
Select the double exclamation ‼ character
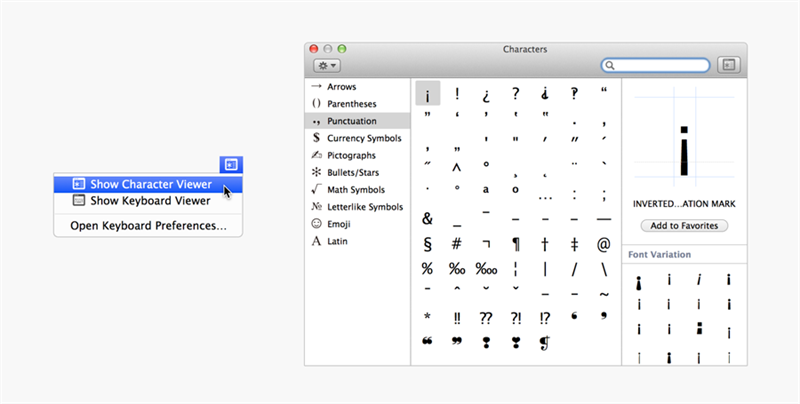click(457, 318)
